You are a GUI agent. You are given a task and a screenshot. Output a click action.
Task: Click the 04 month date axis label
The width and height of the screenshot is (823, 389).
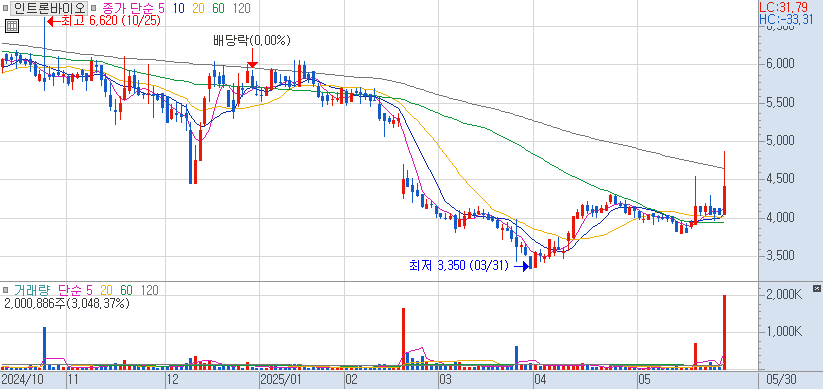(540, 380)
